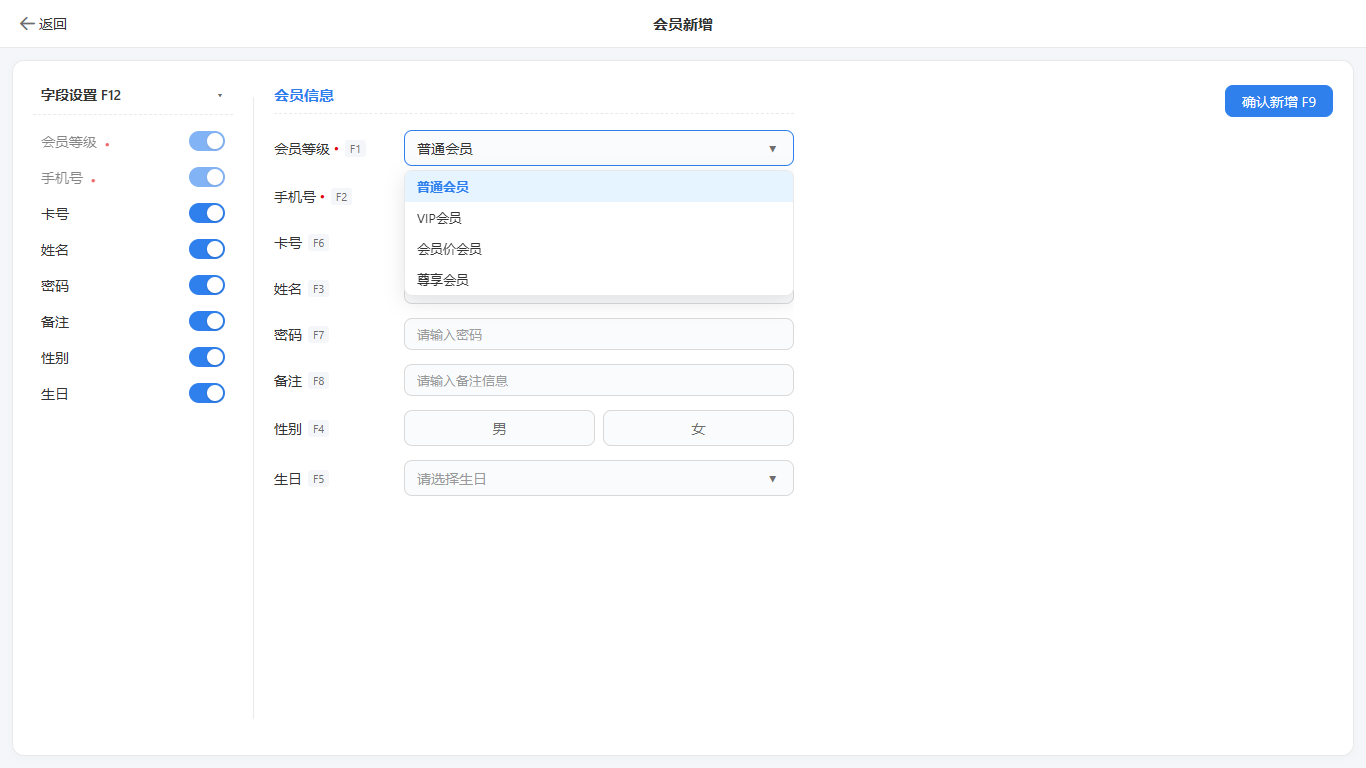Focus the 请输入密码 password field
The image size is (1366, 768).
click(x=599, y=334)
